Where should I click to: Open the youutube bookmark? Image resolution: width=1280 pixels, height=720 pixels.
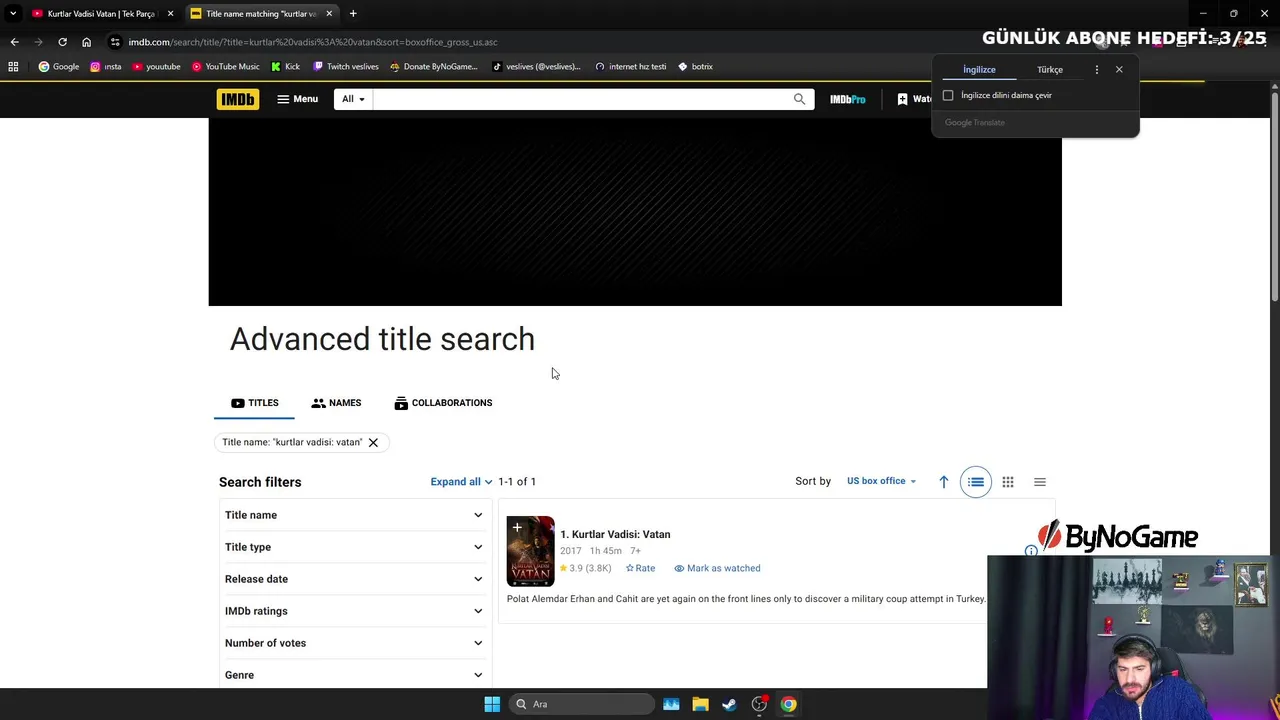pyautogui.click(x=157, y=67)
